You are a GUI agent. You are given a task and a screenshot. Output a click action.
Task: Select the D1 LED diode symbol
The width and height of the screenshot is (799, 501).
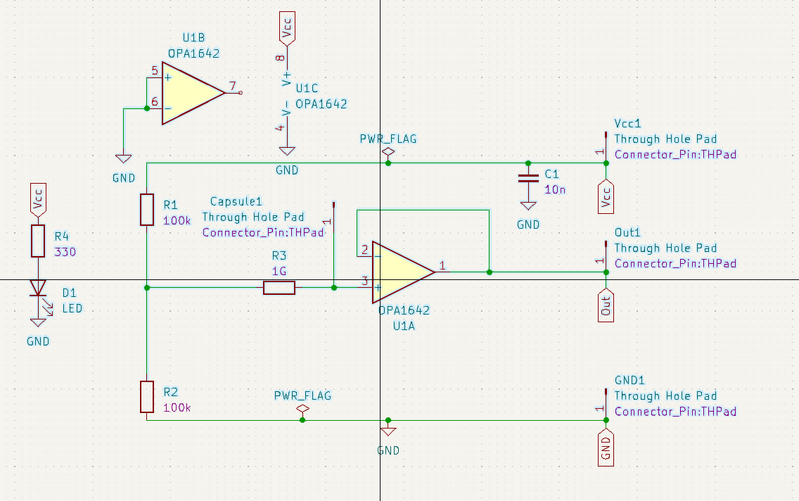coord(38,290)
